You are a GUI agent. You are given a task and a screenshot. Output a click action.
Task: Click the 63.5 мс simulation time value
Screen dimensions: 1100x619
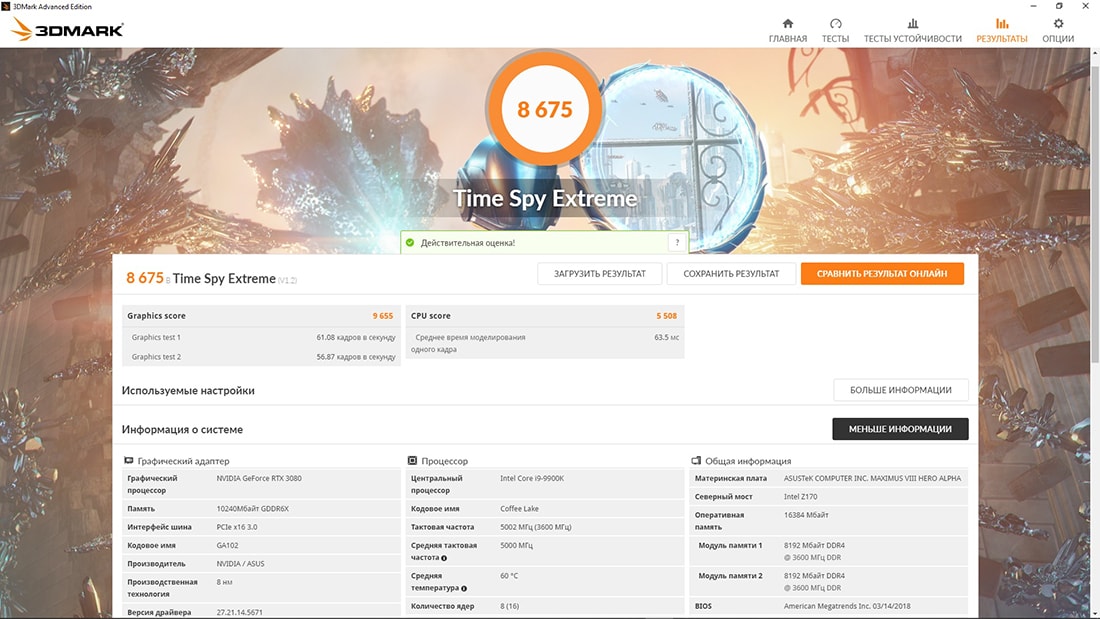[666, 338]
